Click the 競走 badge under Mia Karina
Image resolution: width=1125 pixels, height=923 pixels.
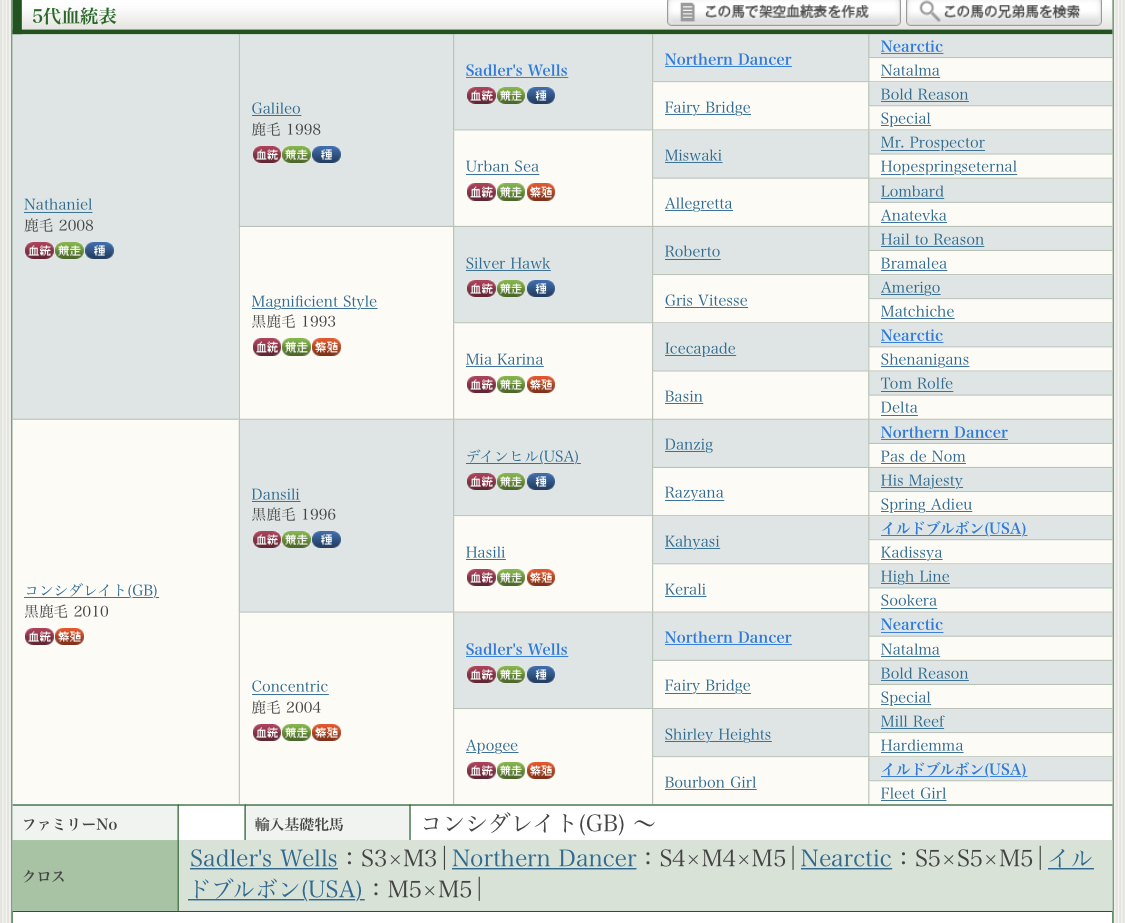pyautogui.click(x=511, y=384)
